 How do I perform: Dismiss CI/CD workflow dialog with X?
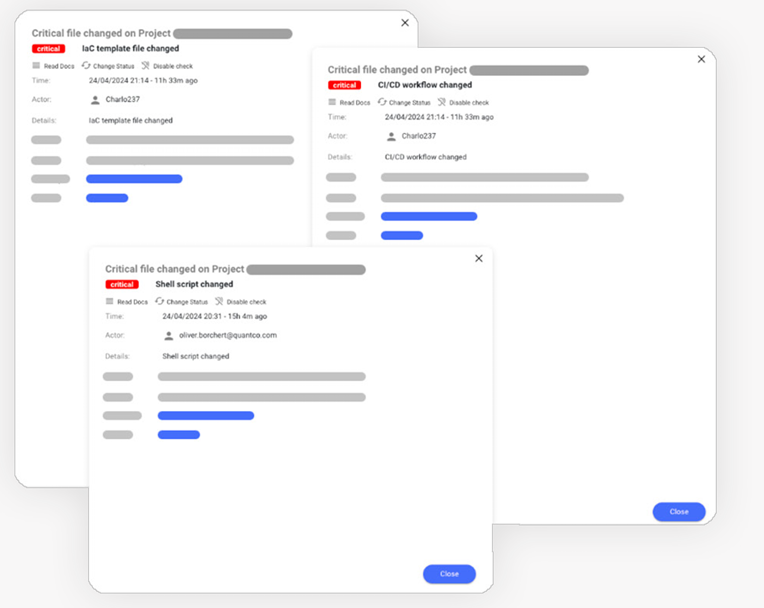pyautogui.click(x=701, y=59)
